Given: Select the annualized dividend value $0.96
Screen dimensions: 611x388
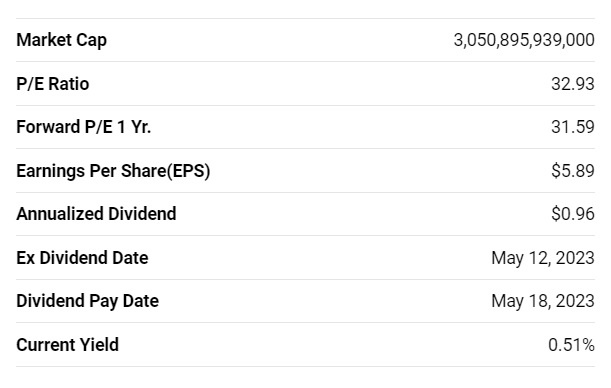Looking at the screenshot, I should tap(573, 214).
